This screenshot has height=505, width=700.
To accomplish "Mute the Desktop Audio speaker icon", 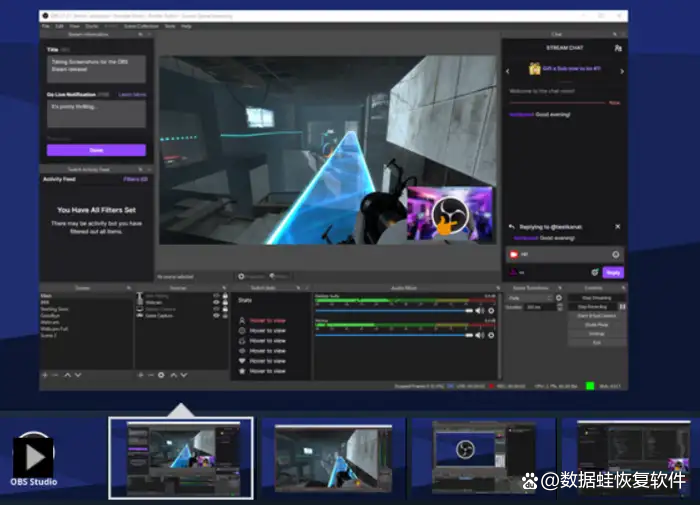I will tap(478, 310).
